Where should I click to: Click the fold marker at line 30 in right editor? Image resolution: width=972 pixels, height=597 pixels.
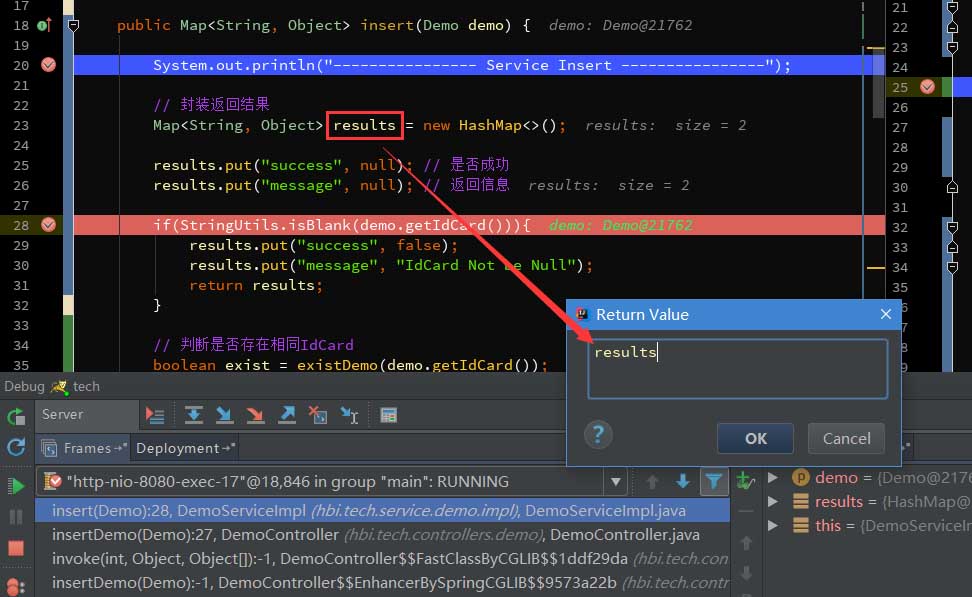(x=953, y=187)
